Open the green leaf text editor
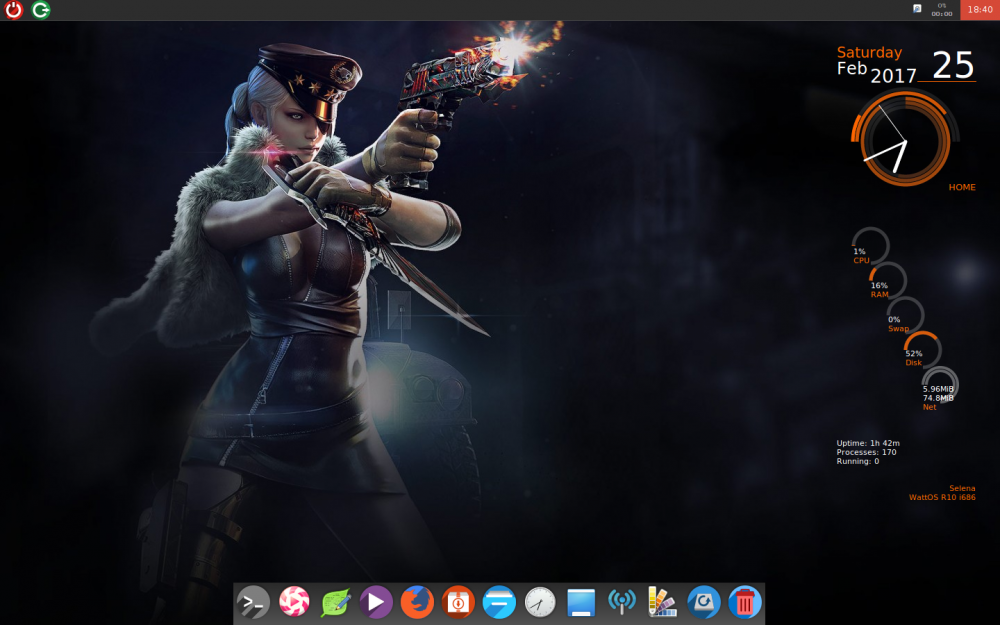This screenshot has width=1000, height=625. pos(335,602)
